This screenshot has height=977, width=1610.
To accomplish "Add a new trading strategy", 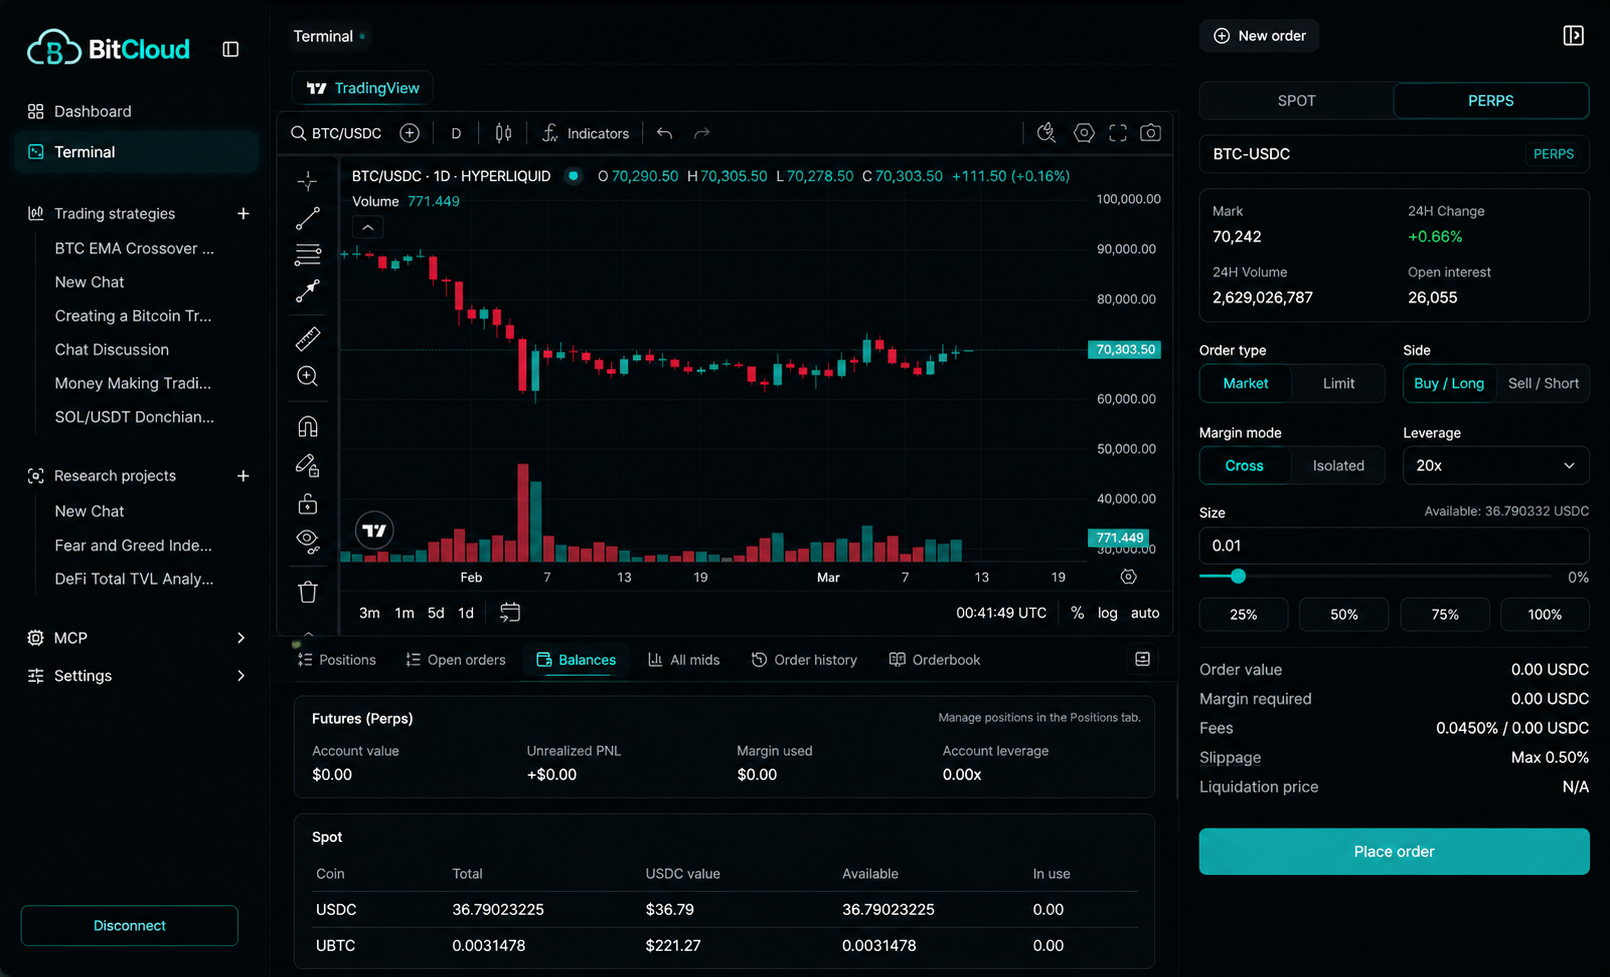I will 243,213.
